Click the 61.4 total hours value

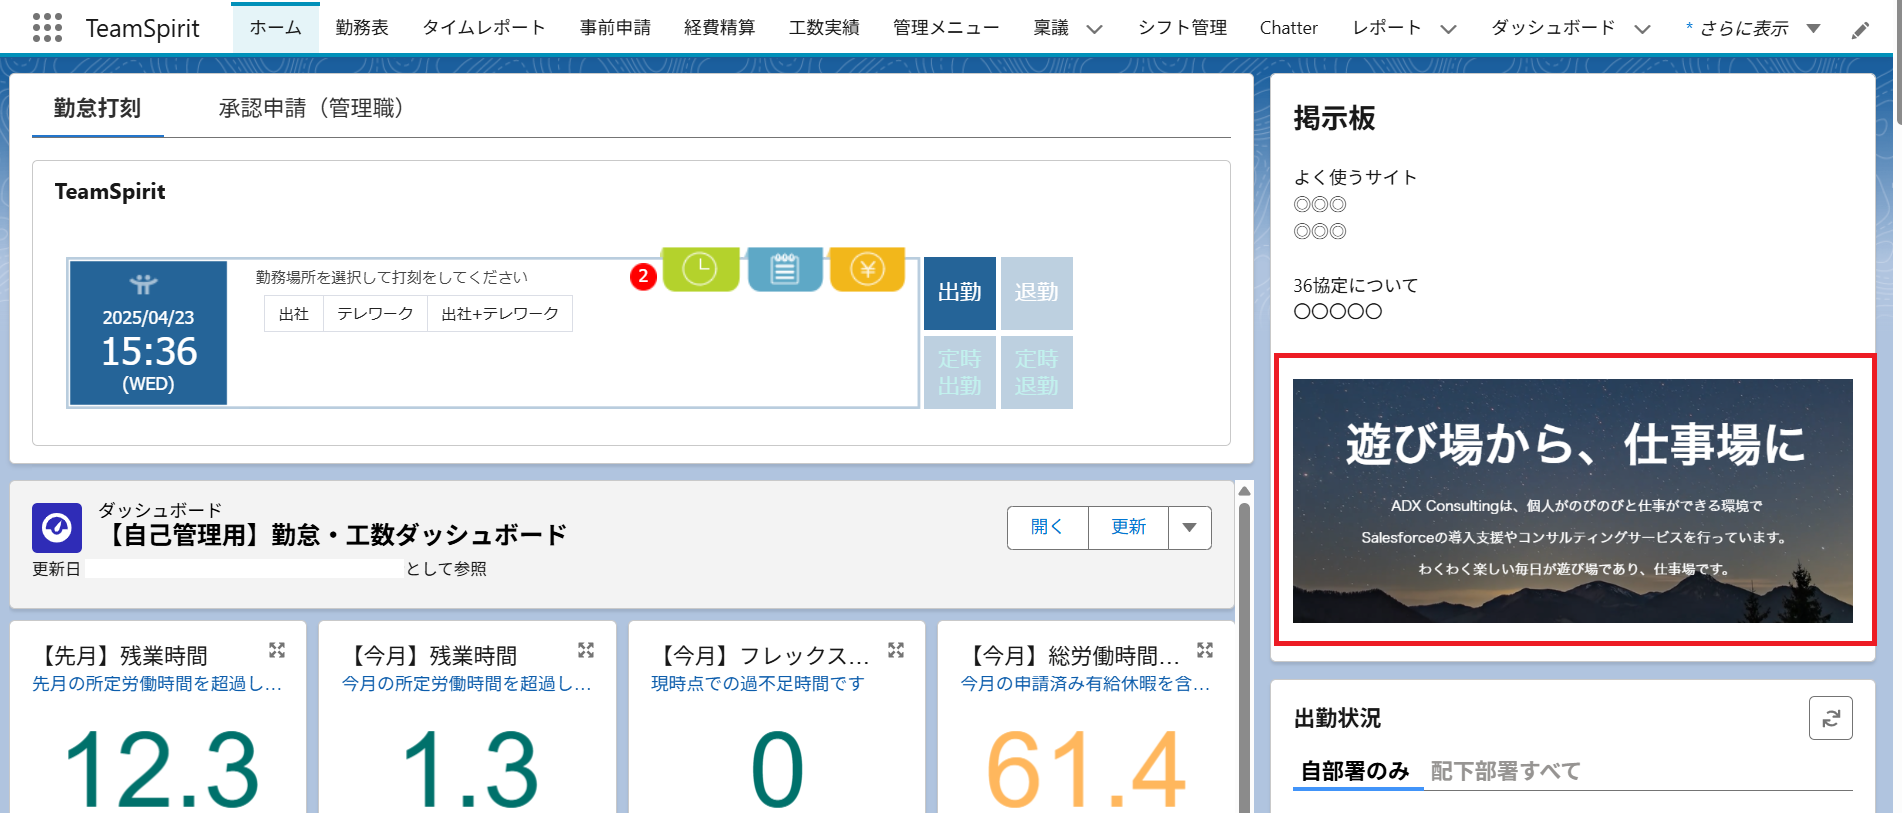tap(1086, 770)
